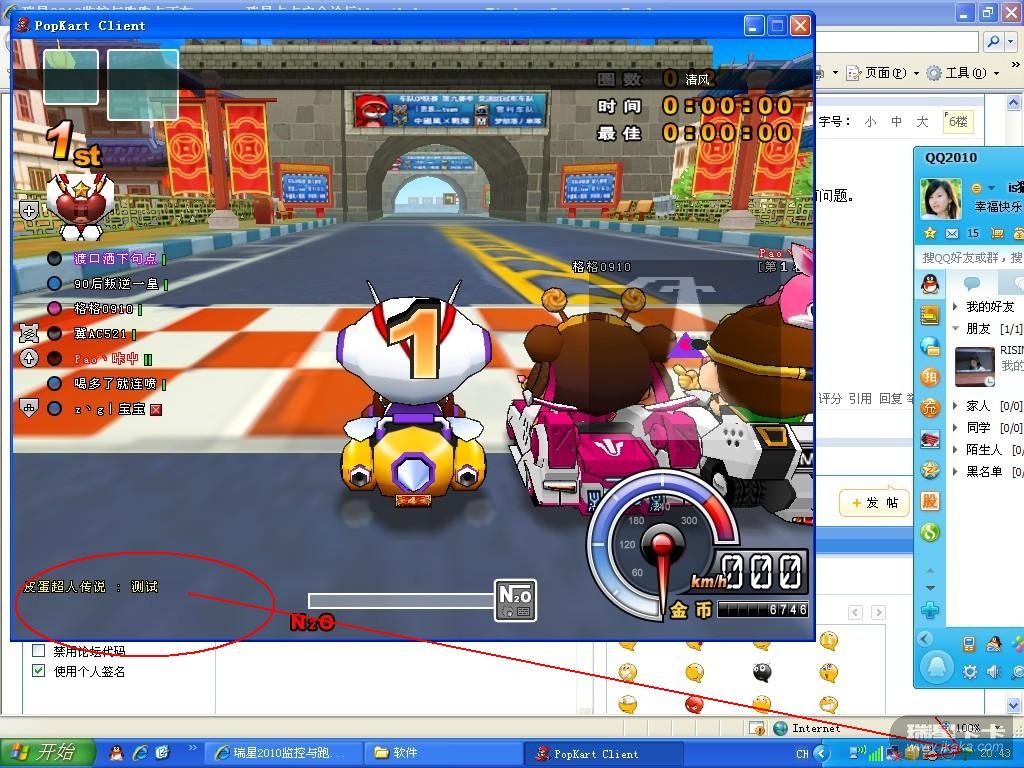Click the mobile phone icon in QQ bottom bar
The image size is (1024, 768).
[969, 644]
